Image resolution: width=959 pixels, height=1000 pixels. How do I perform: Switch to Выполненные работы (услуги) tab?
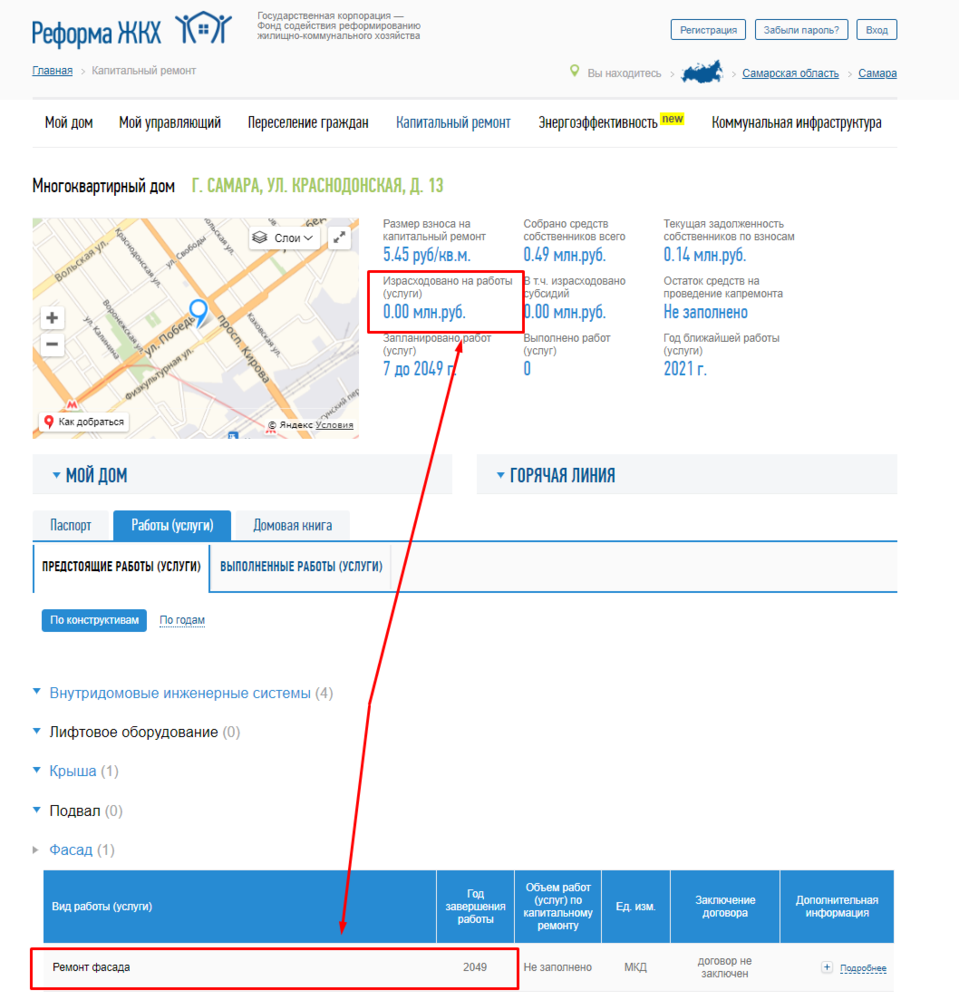(301, 566)
